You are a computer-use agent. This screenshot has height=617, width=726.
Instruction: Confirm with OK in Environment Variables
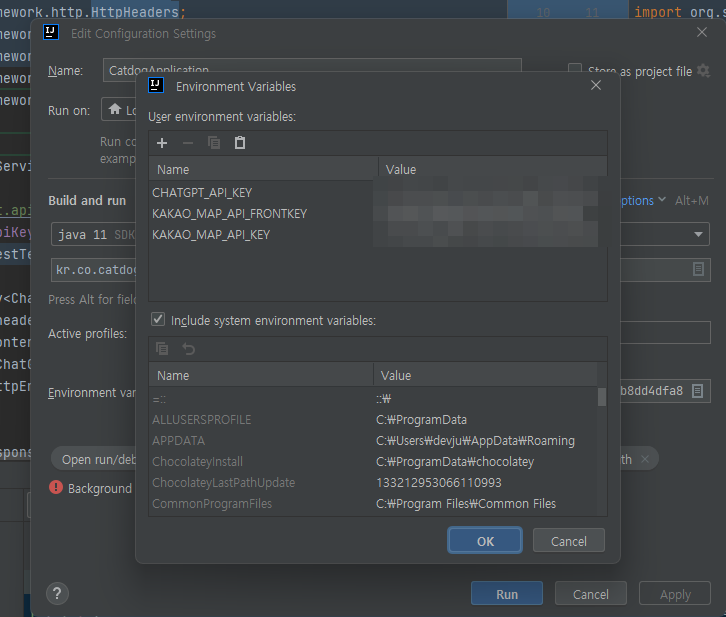click(x=485, y=541)
